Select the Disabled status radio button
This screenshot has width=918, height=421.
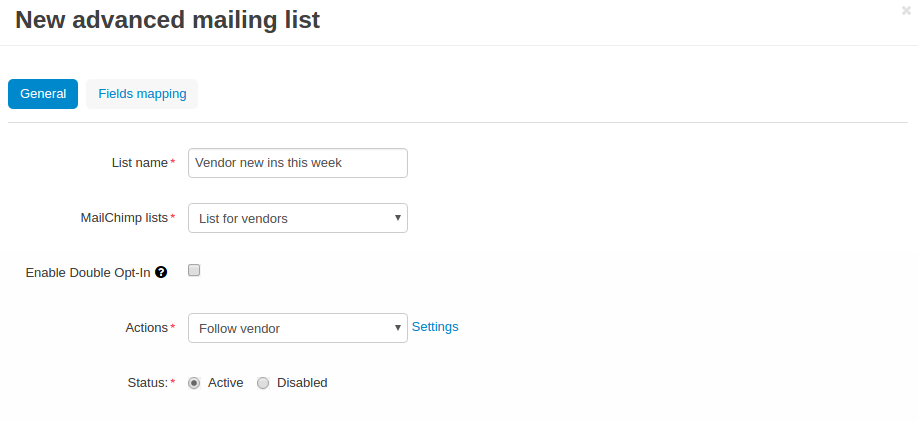(263, 383)
